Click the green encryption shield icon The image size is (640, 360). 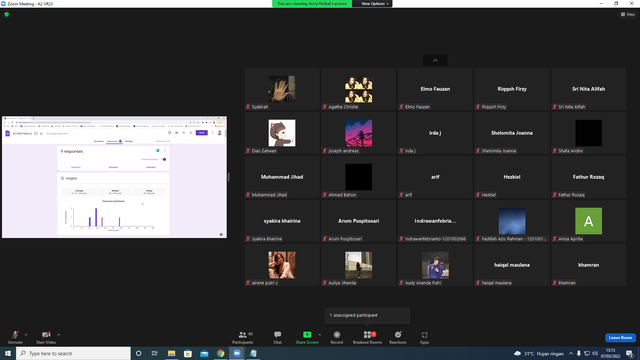[7, 14]
